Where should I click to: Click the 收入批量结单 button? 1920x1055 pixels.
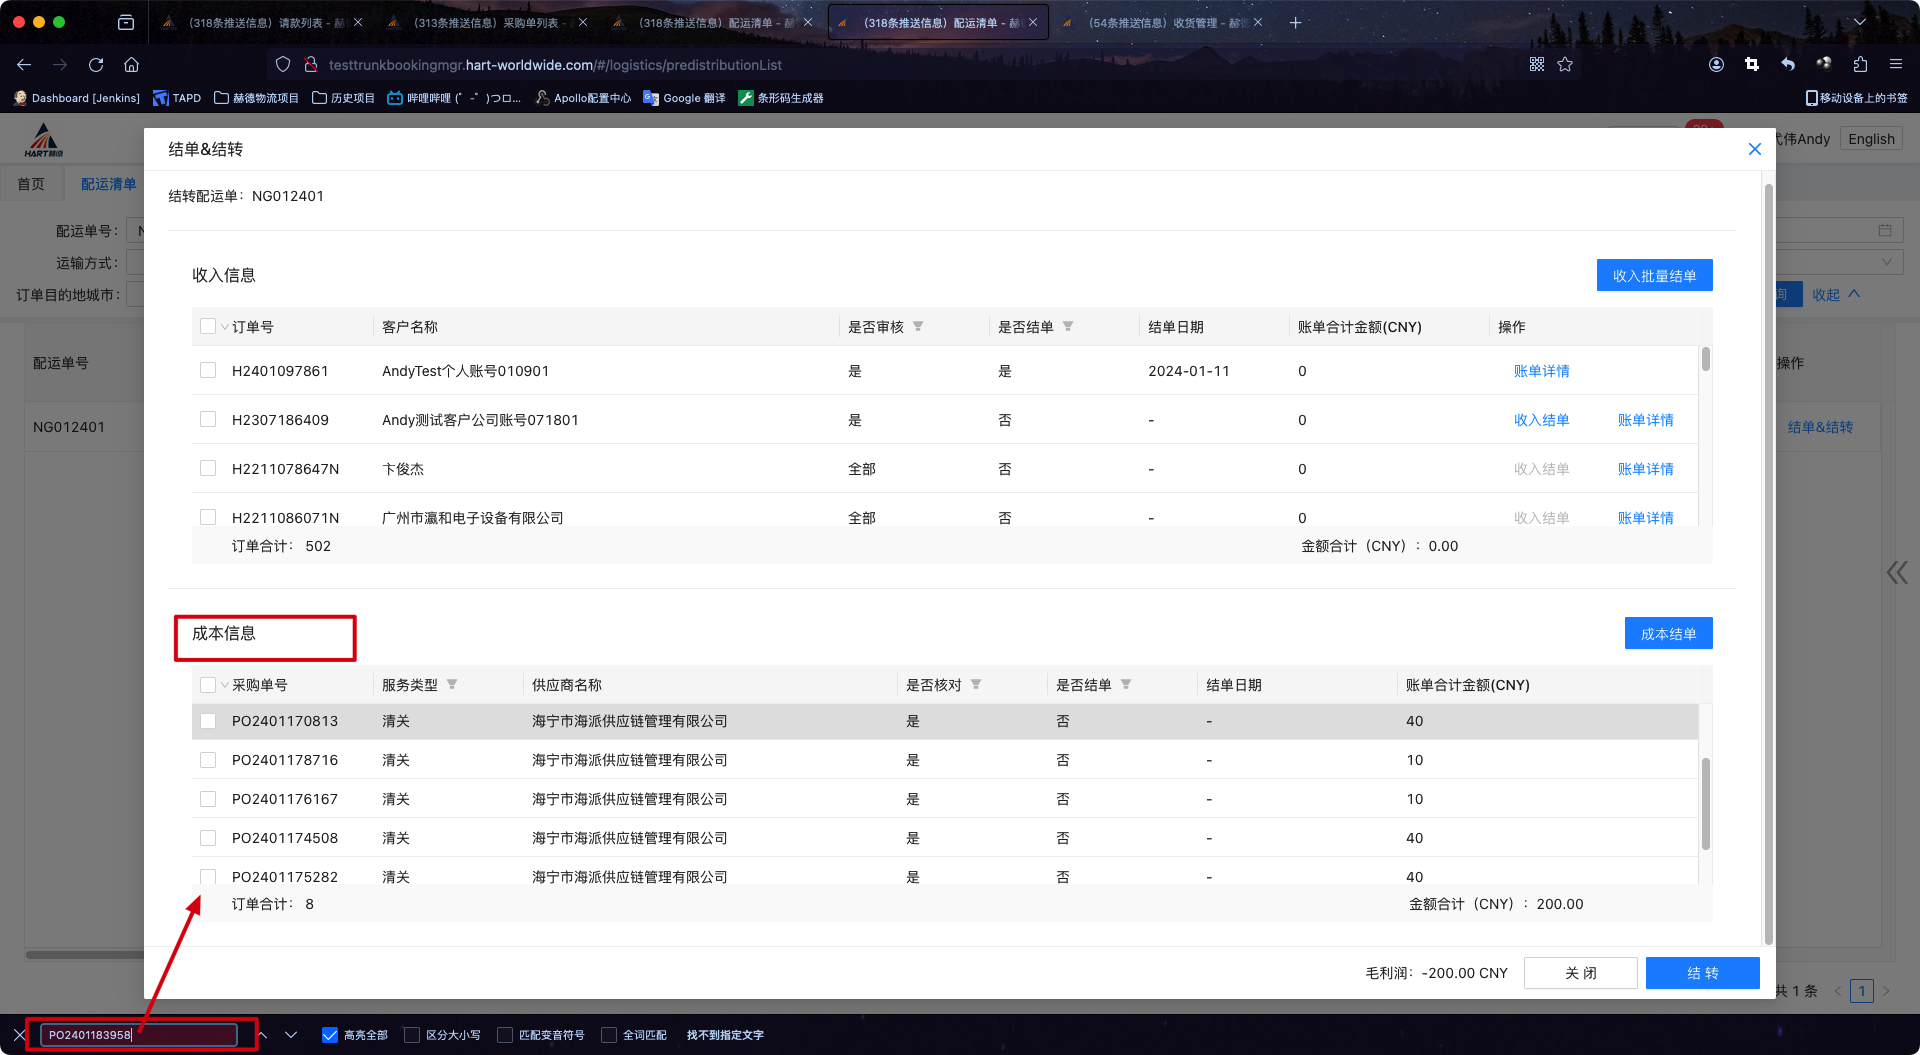pyautogui.click(x=1654, y=276)
